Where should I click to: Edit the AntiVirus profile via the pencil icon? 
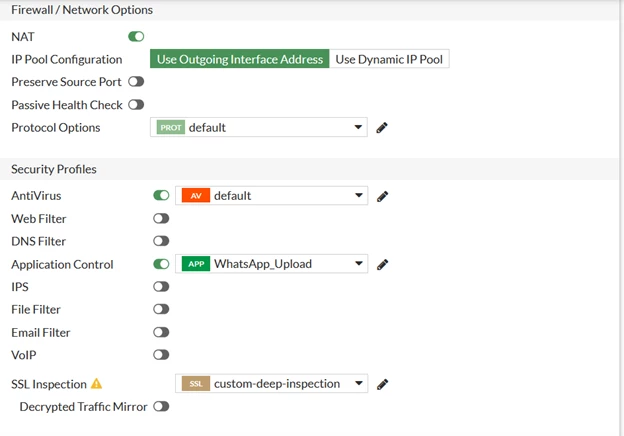[x=382, y=196]
